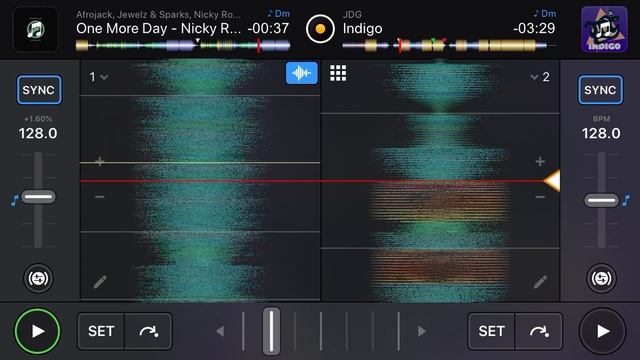This screenshot has height=360, width=640.
Task: Zoom in deck 2 waveform with plus
Action: 540,162
